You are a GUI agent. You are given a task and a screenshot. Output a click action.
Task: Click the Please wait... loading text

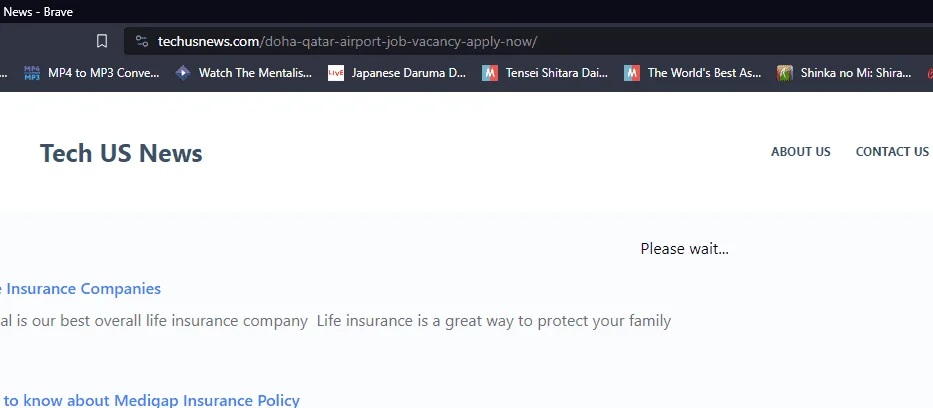(684, 249)
